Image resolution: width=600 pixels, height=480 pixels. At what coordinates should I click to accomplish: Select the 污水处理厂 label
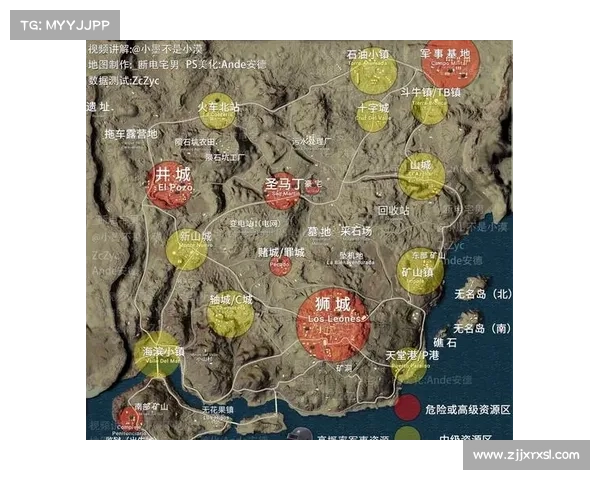tap(311, 141)
